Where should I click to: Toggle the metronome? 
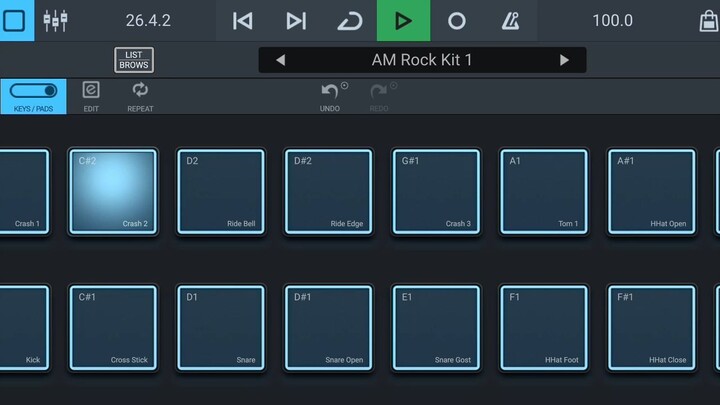tap(510, 20)
